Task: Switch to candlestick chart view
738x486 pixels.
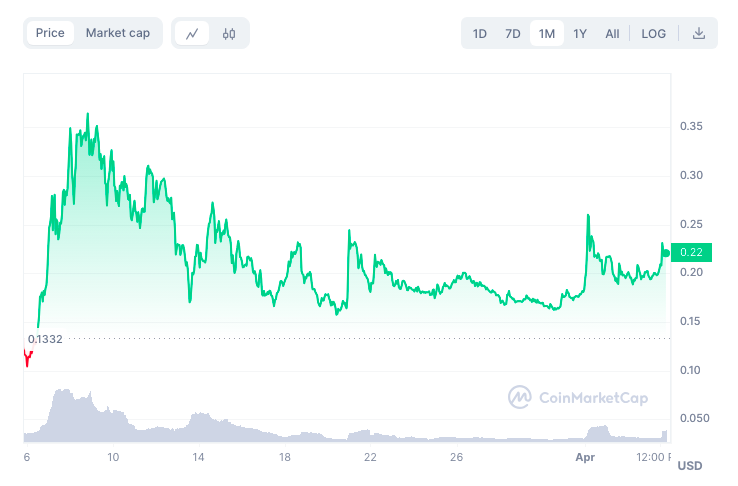Action: pos(229,33)
